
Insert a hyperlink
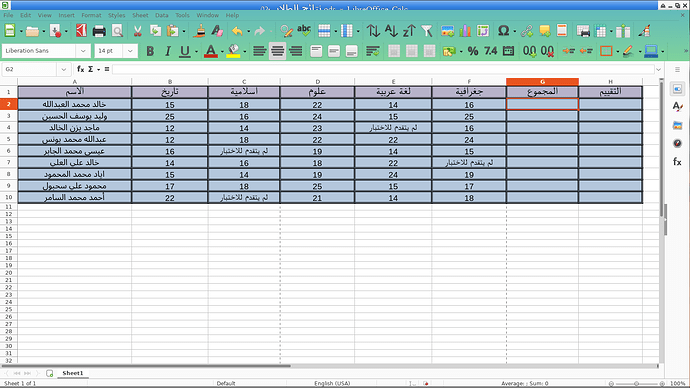(x=527, y=31)
